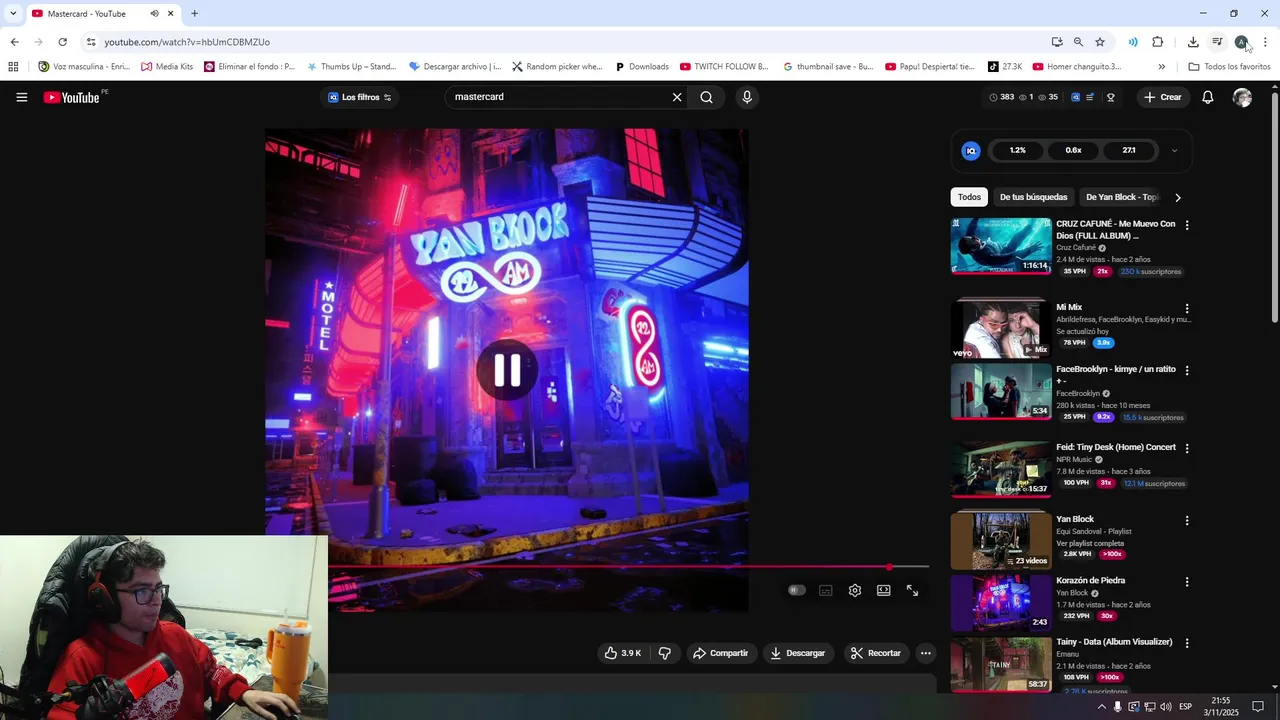Go back in the browser
The height and width of the screenshot is (720, 1280).
coord(14,42)
